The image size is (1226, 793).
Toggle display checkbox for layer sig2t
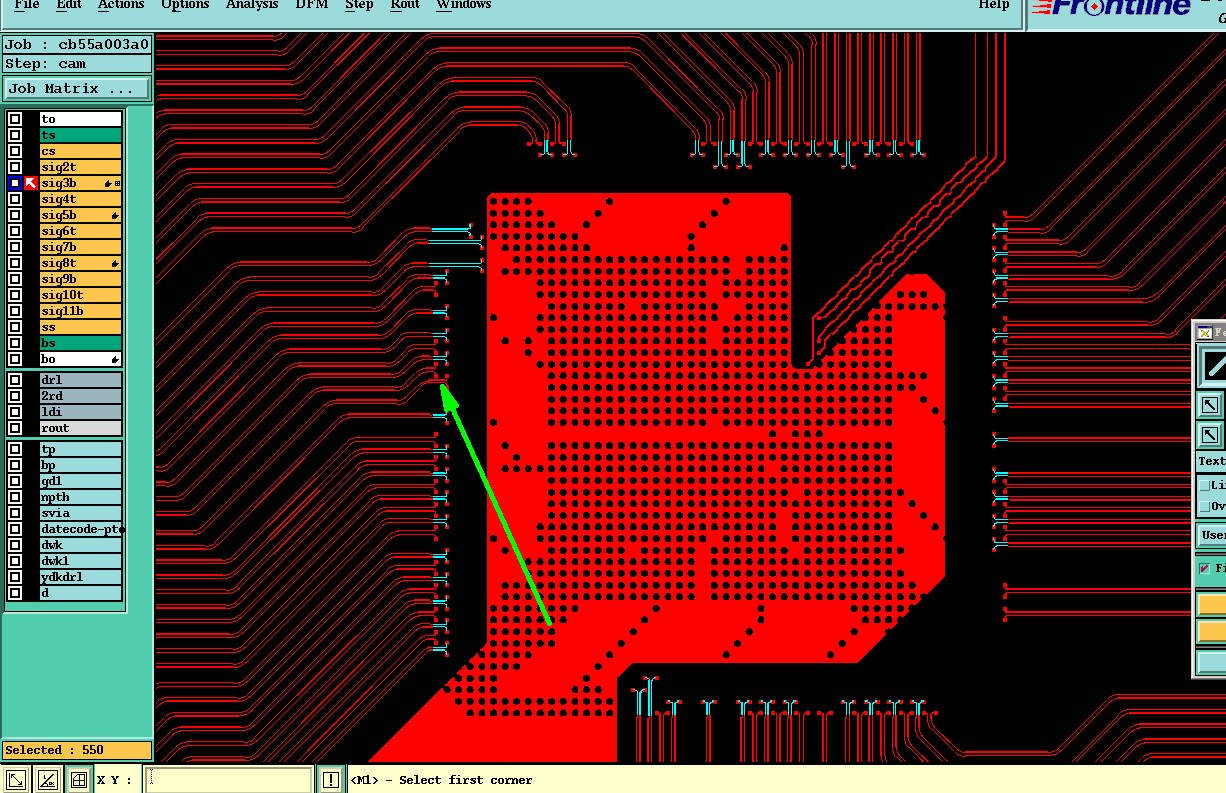(x=15, y=167)
